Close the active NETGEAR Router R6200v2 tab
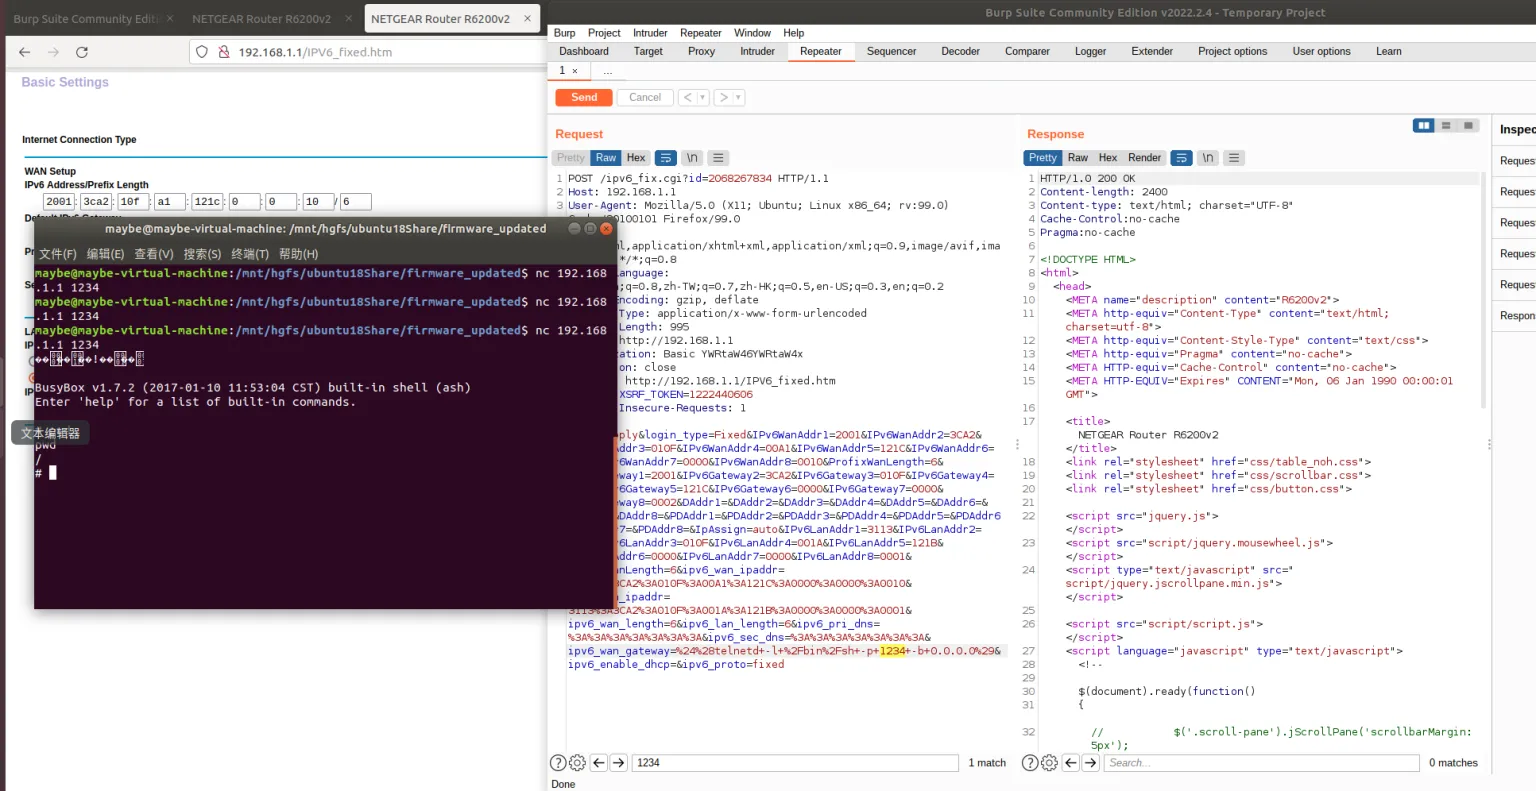The image size is (1536, 791). (528, 18)
